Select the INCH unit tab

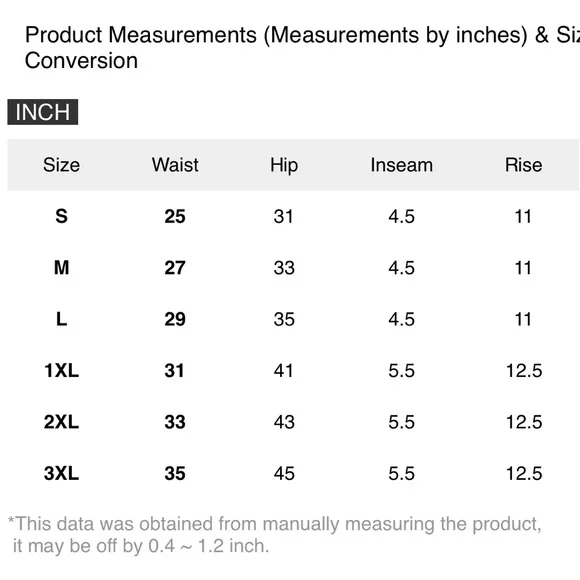click(x=43, y=112)
